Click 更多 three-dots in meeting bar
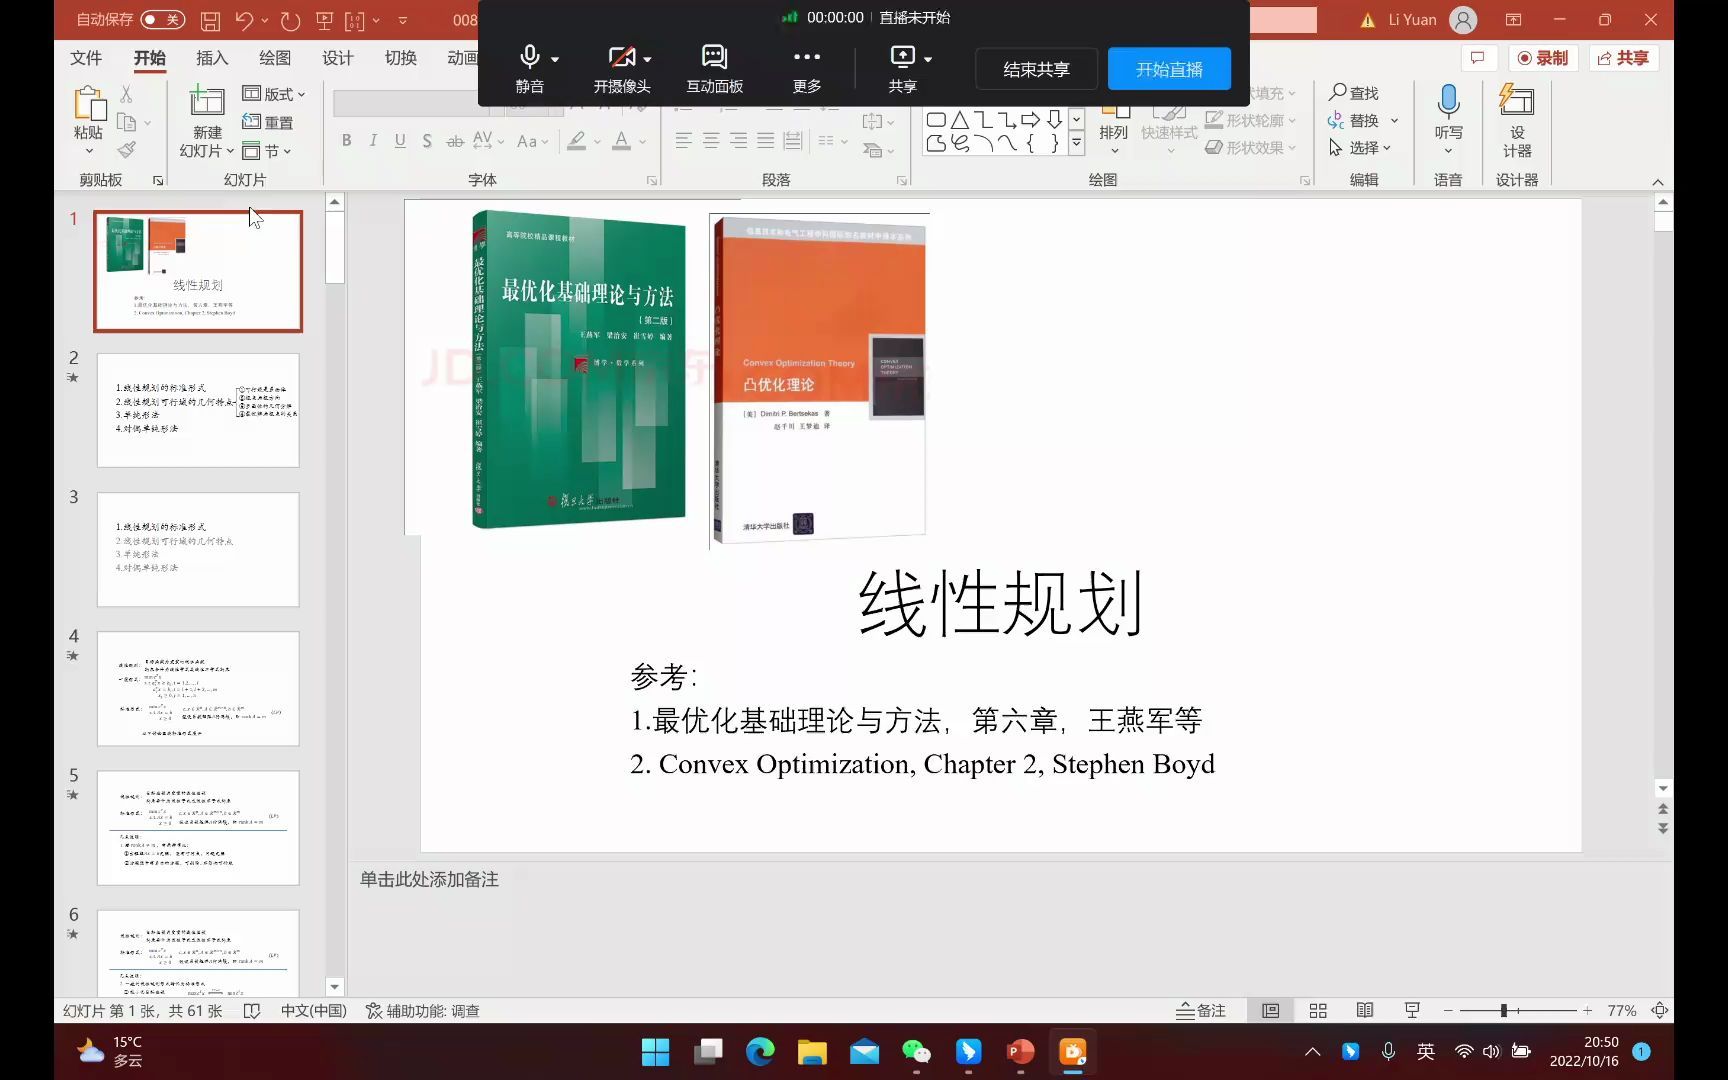Viewport: 1728px width, 1080px height. click(x=807, y=69)
